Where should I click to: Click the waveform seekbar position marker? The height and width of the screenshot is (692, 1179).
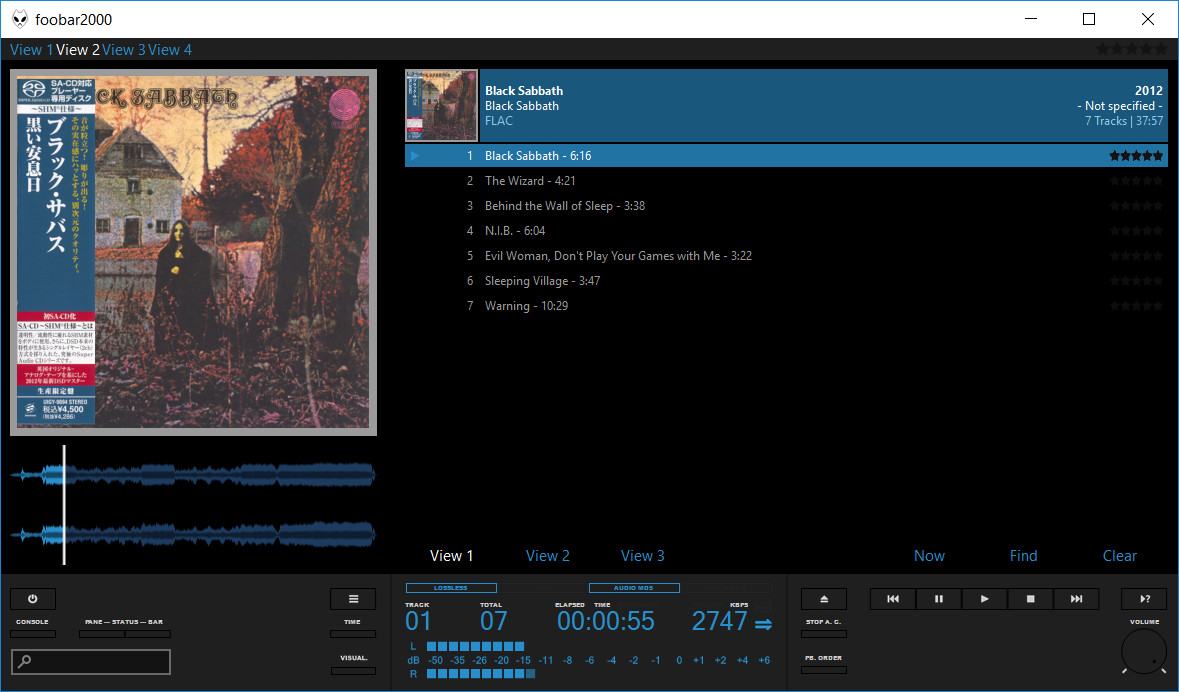tap(64, 505)
